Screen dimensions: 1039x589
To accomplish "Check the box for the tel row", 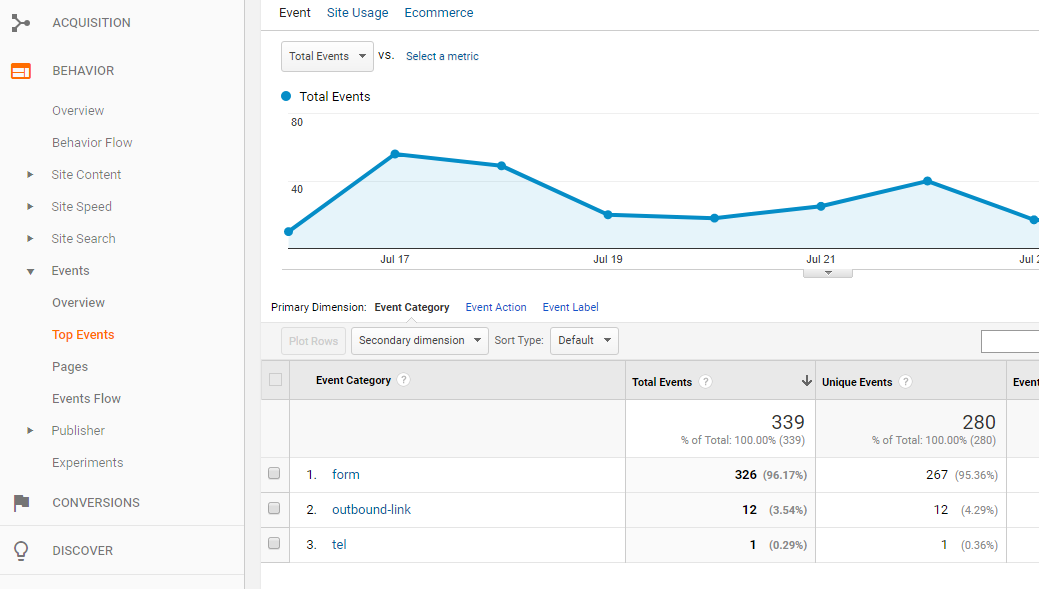I will coord(274,543).
